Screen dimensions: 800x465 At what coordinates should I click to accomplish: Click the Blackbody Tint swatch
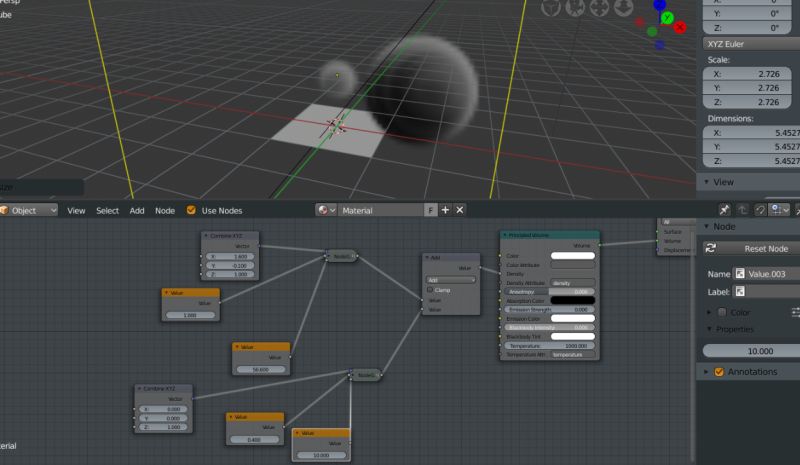pyautogui.click(x=572, y=336)
